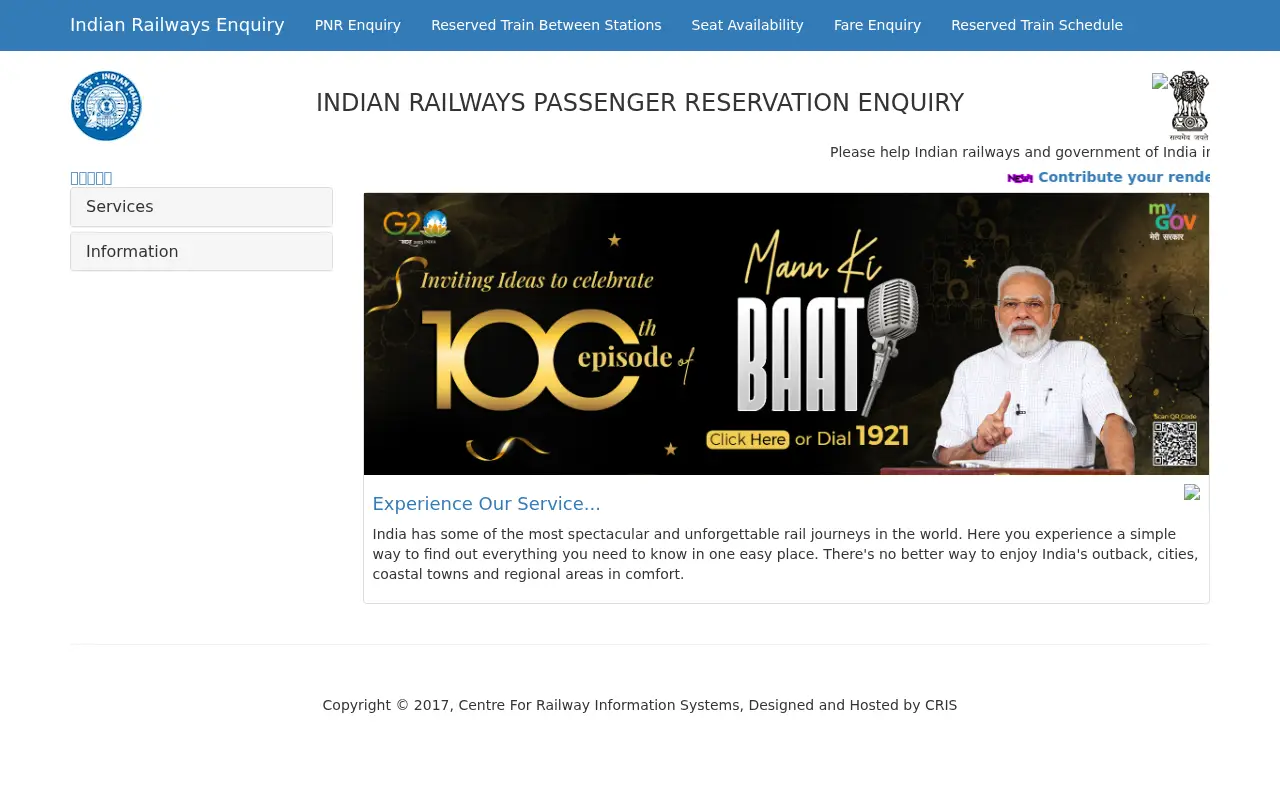The image size is (1280, 800).
Task: Click the Government of India Ashoka emblem
Action: click(x=1188, y=106)
